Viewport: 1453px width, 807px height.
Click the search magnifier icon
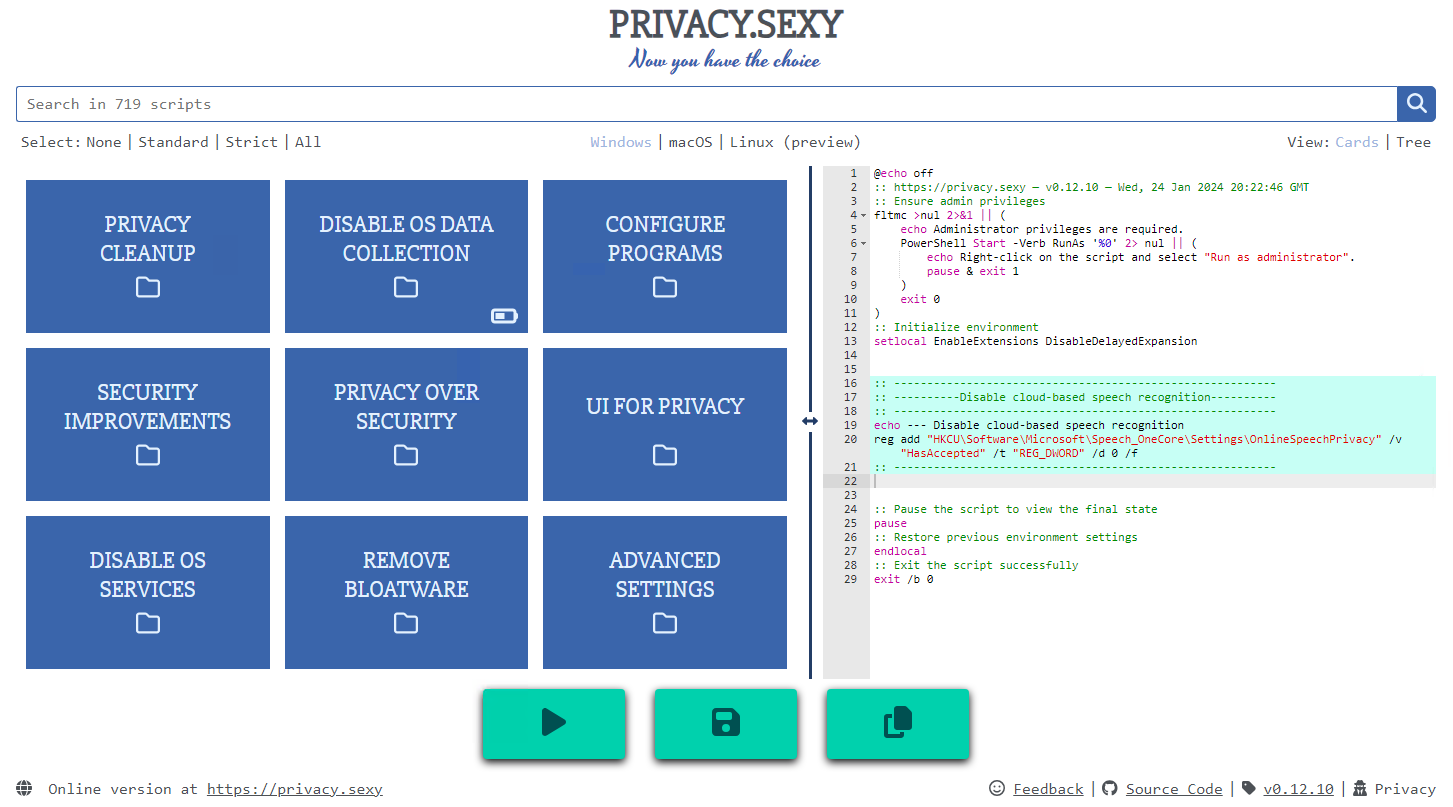[1415, 103]
